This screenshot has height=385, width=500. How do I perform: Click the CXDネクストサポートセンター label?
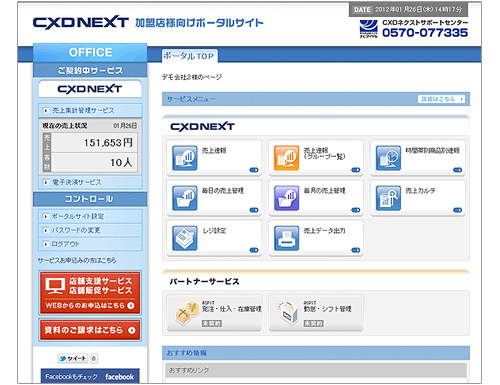coord(425,22)
